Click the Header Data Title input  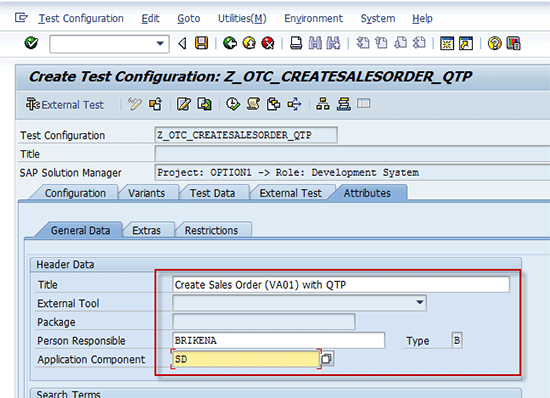pos(341,284)
